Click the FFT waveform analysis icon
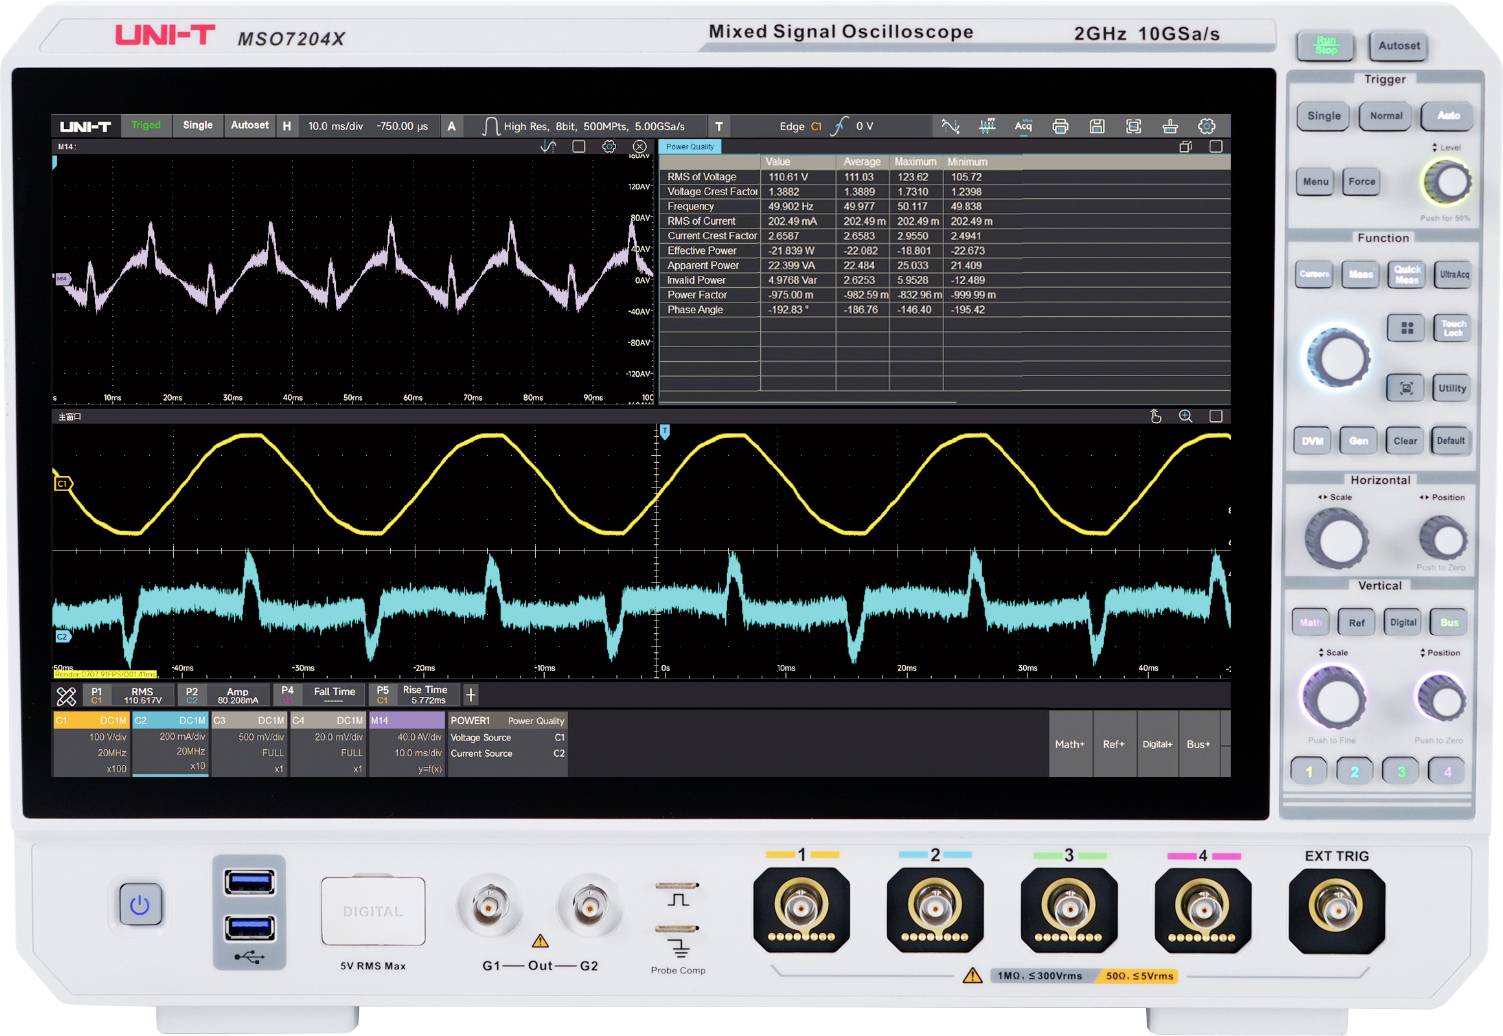Image resolution: width=1503 pixels, height=1036 pixels. [x=988, y=126]
